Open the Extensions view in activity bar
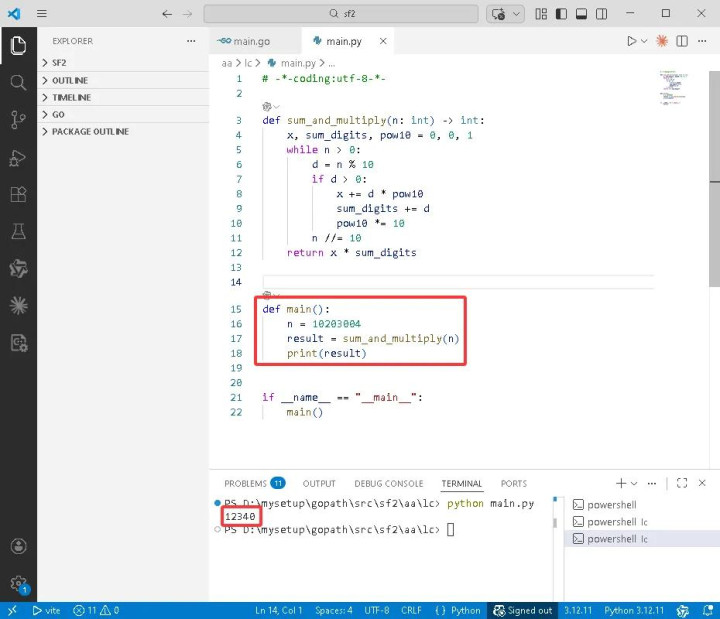 click(18, 194)
